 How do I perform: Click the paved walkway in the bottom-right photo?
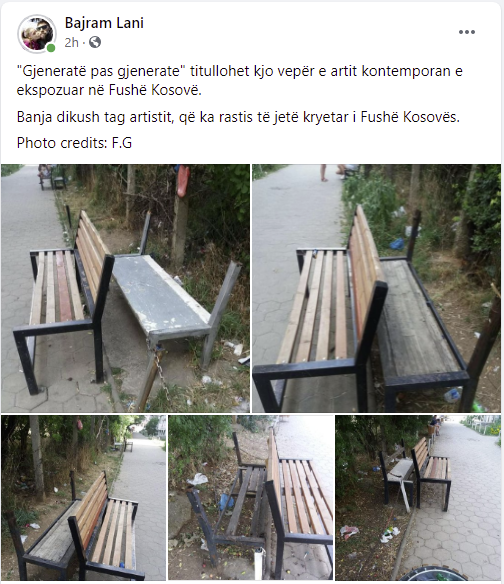466,521
